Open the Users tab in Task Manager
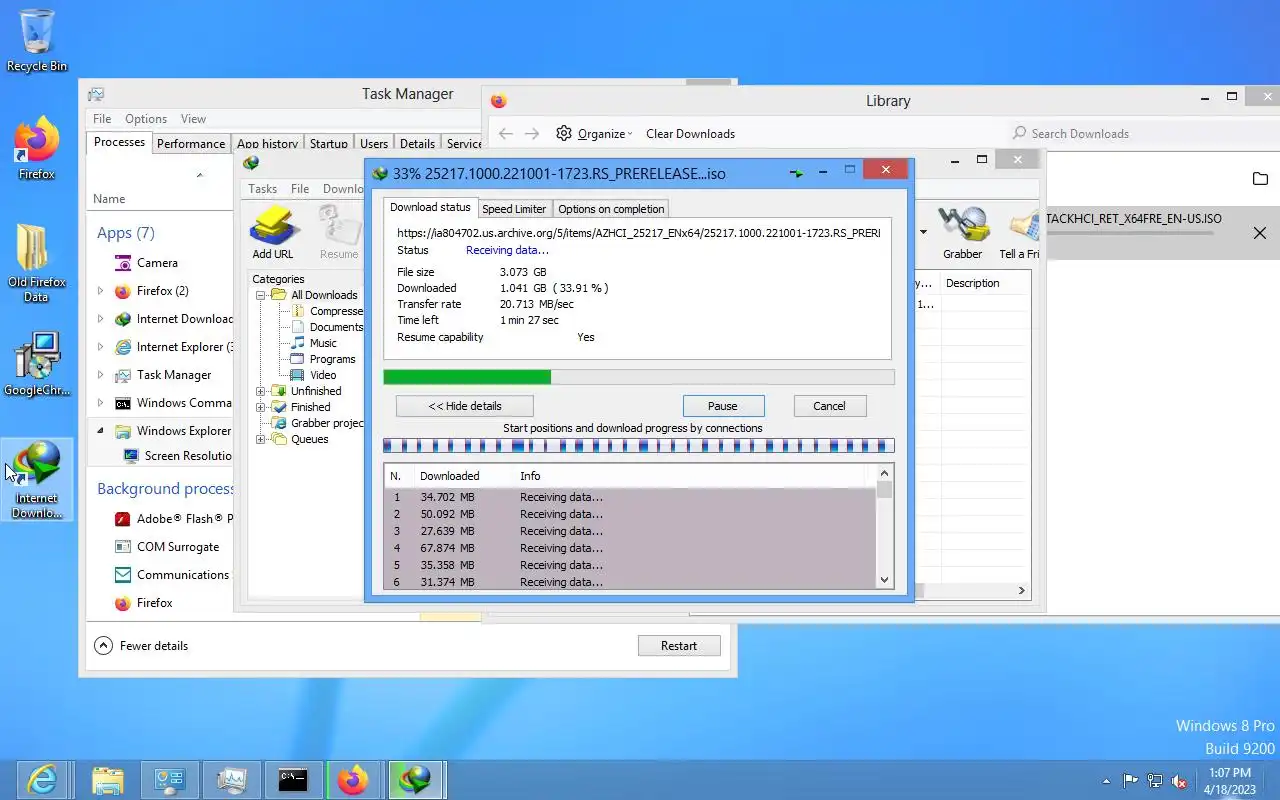Viewport: 1280px width, 800px height. pyautogui.click(x=374, y=143)
